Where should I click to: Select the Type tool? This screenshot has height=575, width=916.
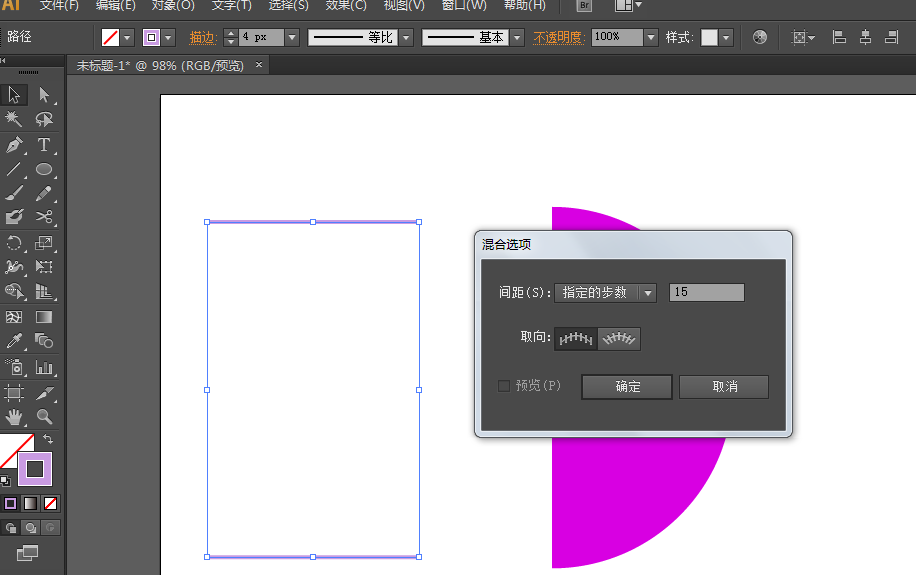pos(44,144)
